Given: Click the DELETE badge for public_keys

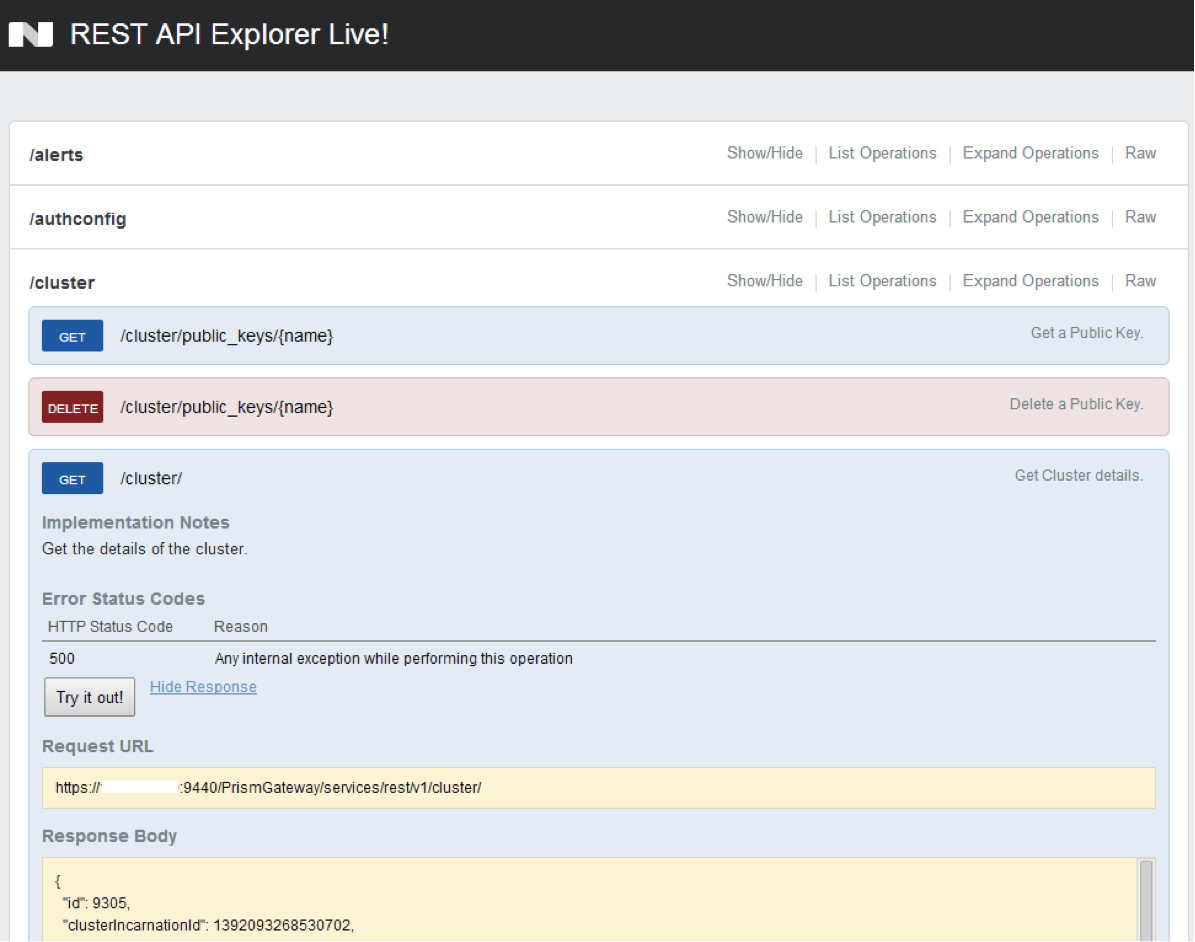Looking at the screenshot, I should point(72,408).
